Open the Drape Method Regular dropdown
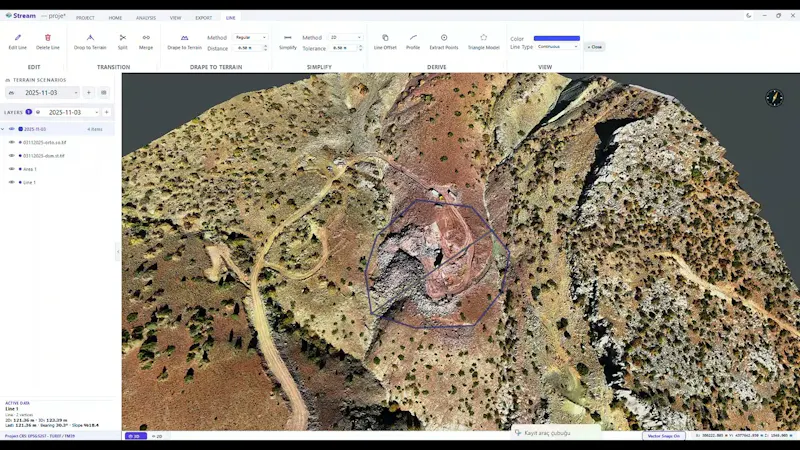 250,37
